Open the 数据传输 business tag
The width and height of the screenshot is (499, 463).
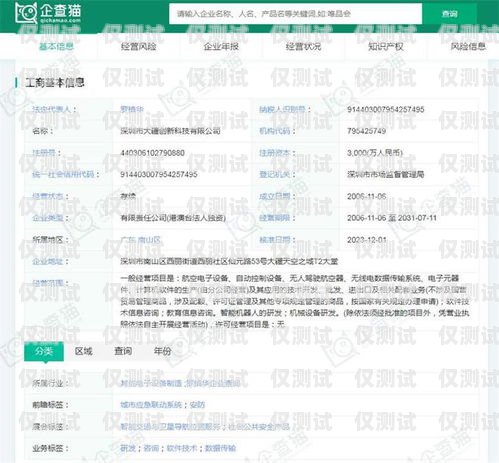click(221, 448)
